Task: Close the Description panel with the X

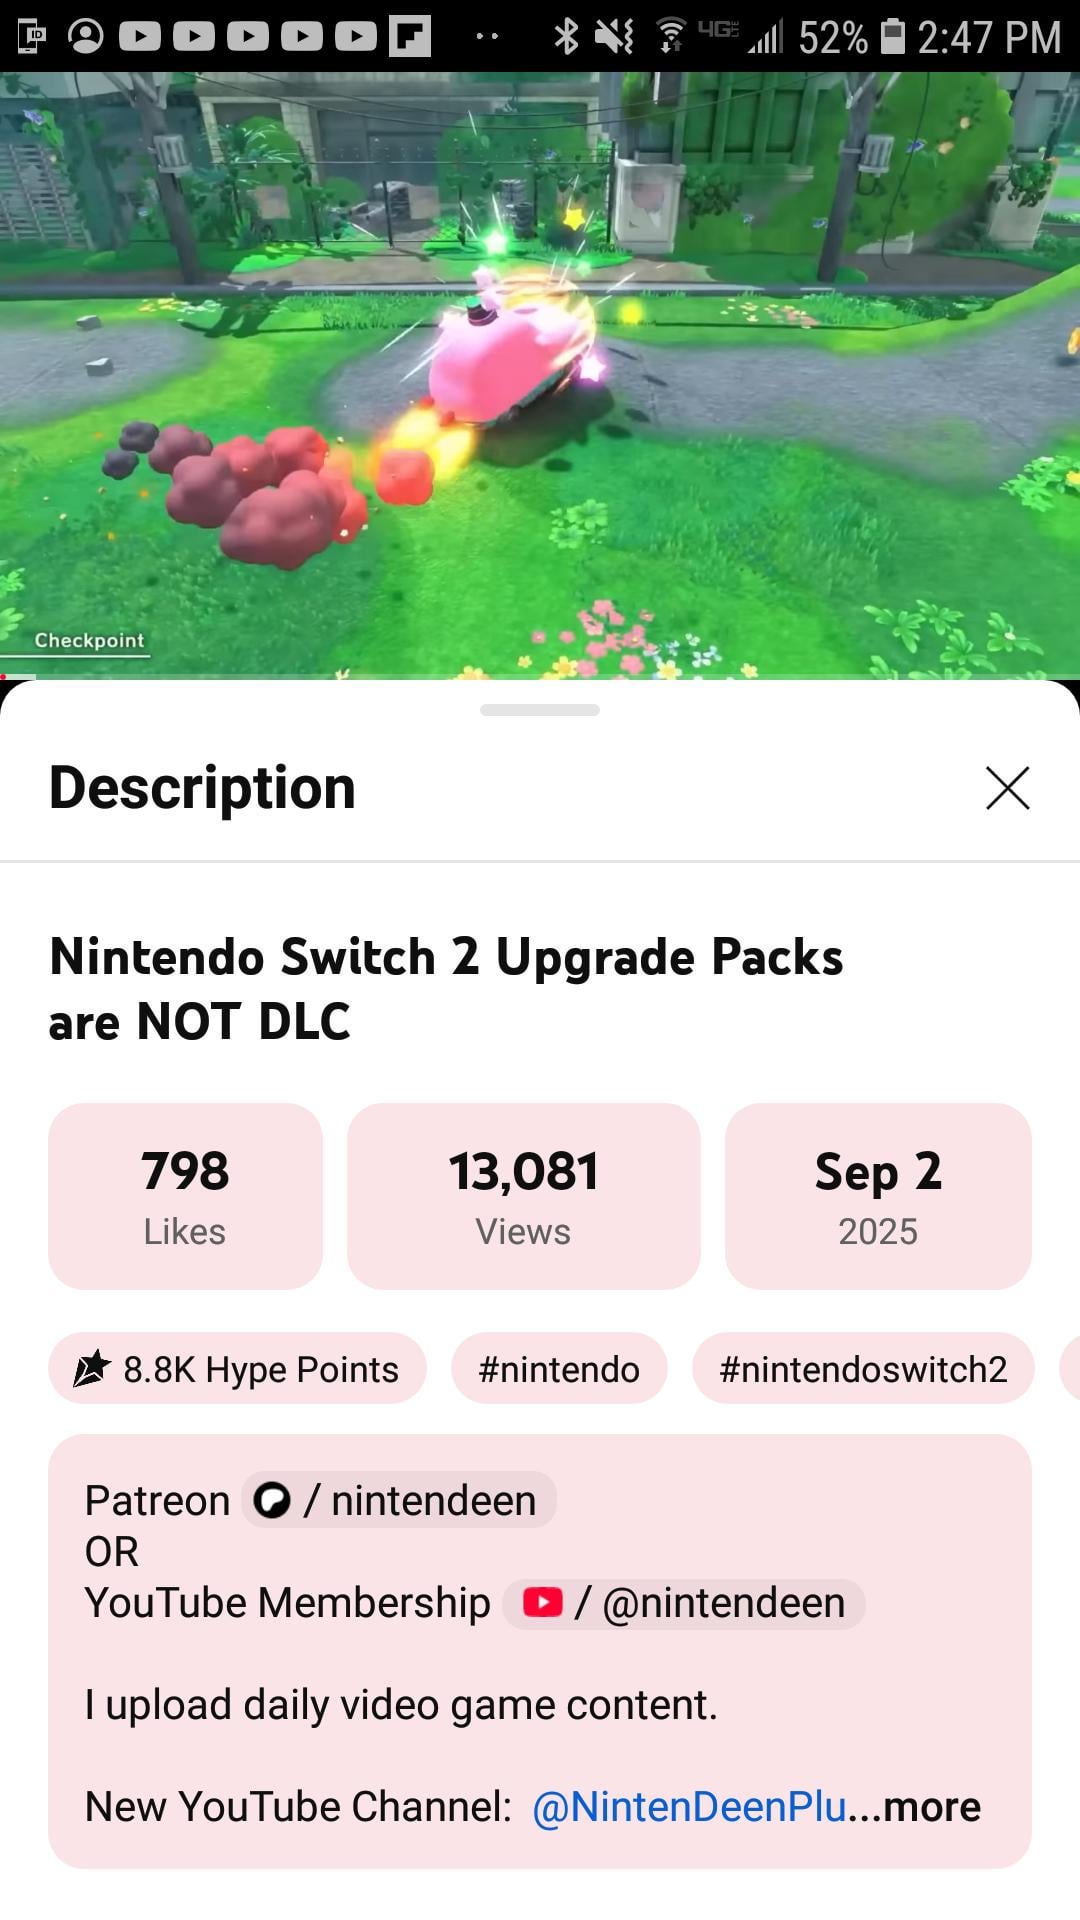Action: [1007, 788]
